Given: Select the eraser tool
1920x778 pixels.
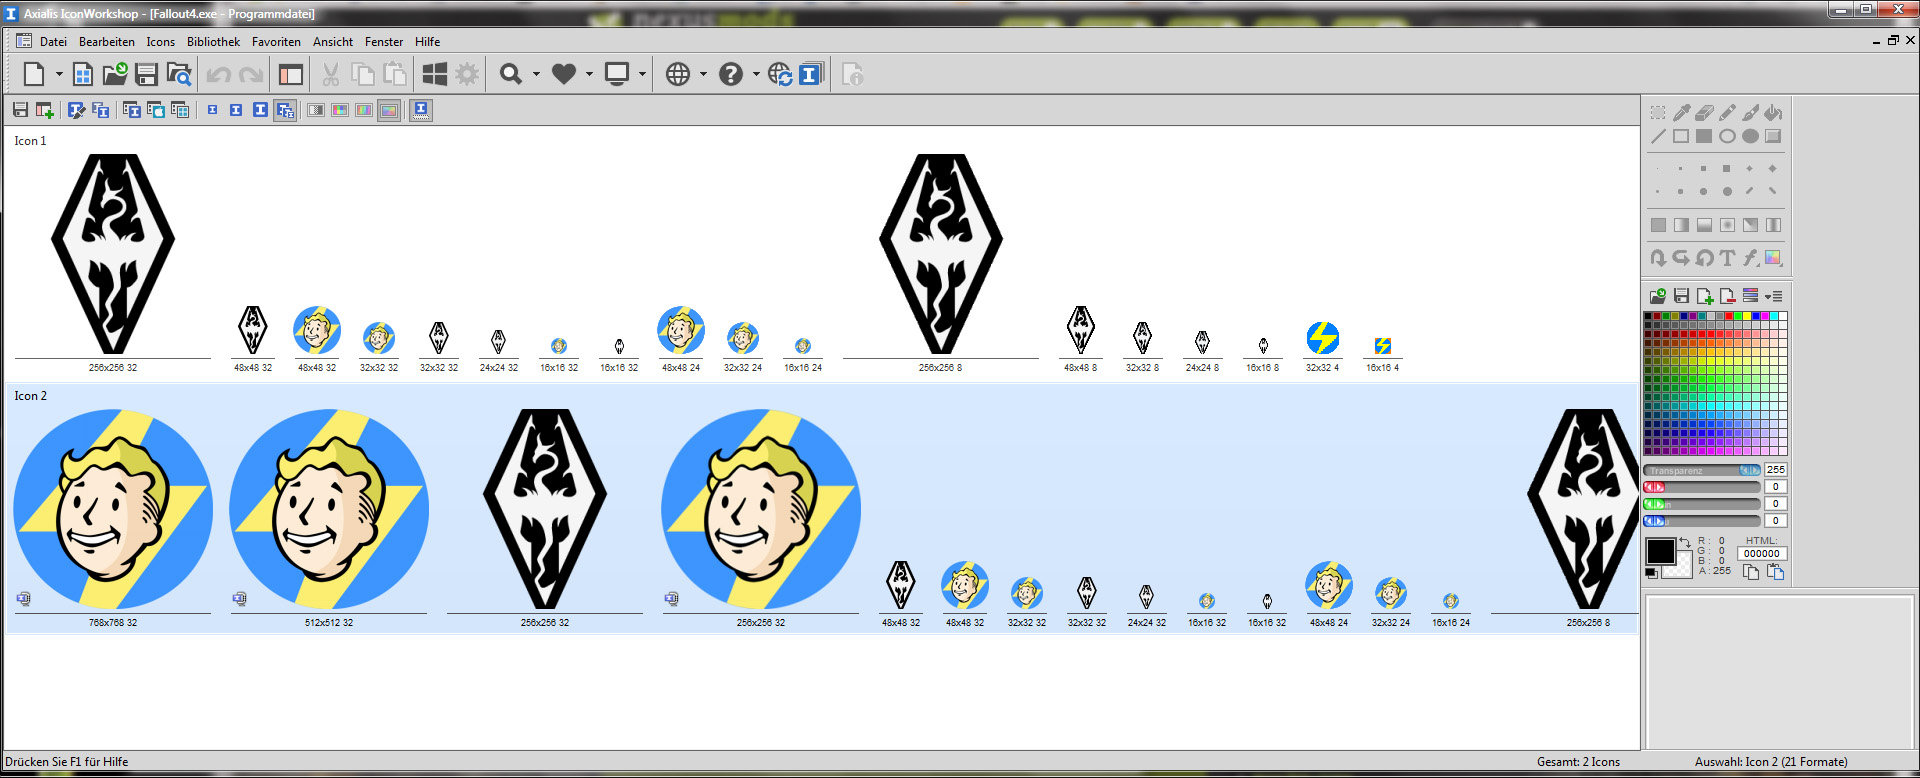Looking at the screenshot, I should (x=1704, y=112).
